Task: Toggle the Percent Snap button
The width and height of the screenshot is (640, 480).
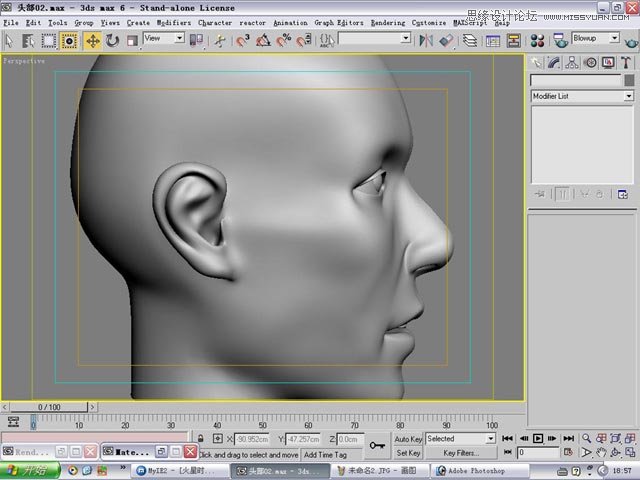Action: coord(284,40)
